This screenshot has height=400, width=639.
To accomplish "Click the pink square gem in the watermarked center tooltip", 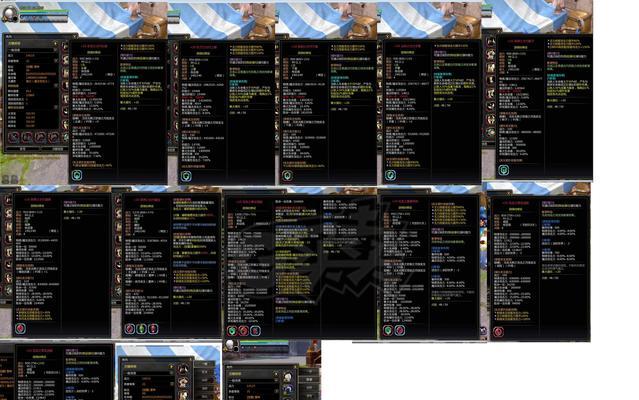I will point(255,330).
